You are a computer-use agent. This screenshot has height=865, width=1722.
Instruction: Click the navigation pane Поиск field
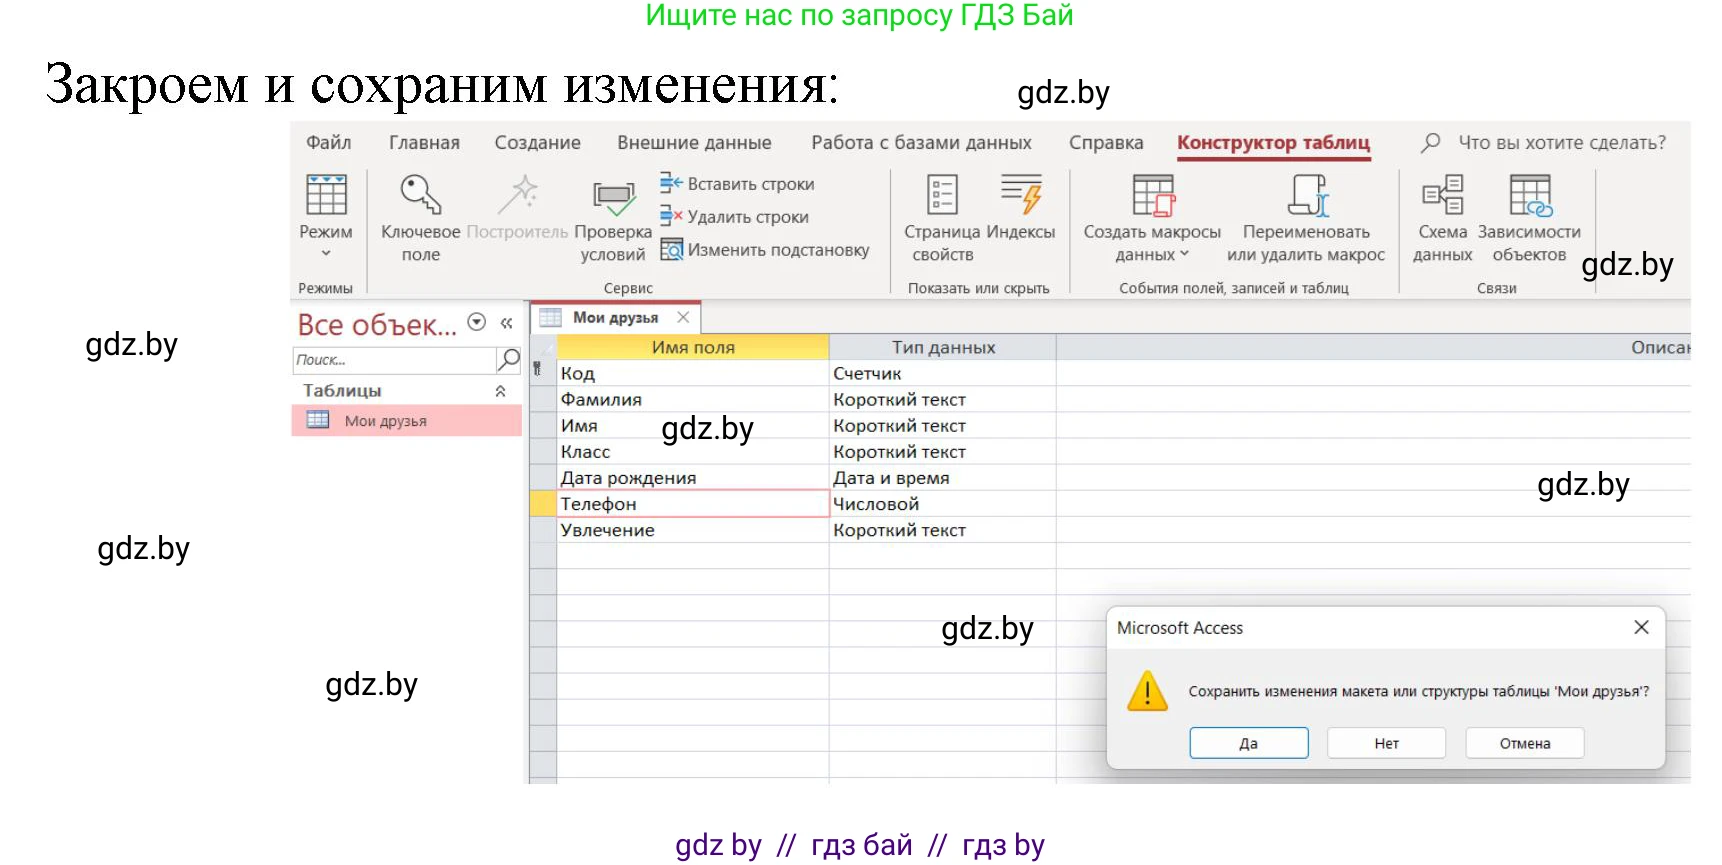pyautogui.click(x=394, y=360)
